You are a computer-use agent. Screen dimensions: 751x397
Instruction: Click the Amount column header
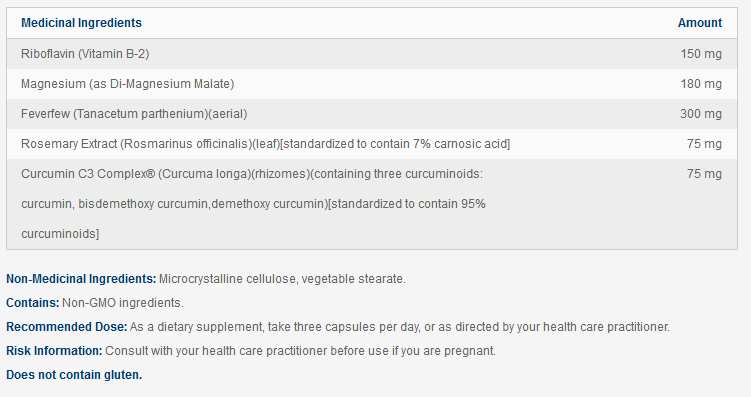click(700, 23)
